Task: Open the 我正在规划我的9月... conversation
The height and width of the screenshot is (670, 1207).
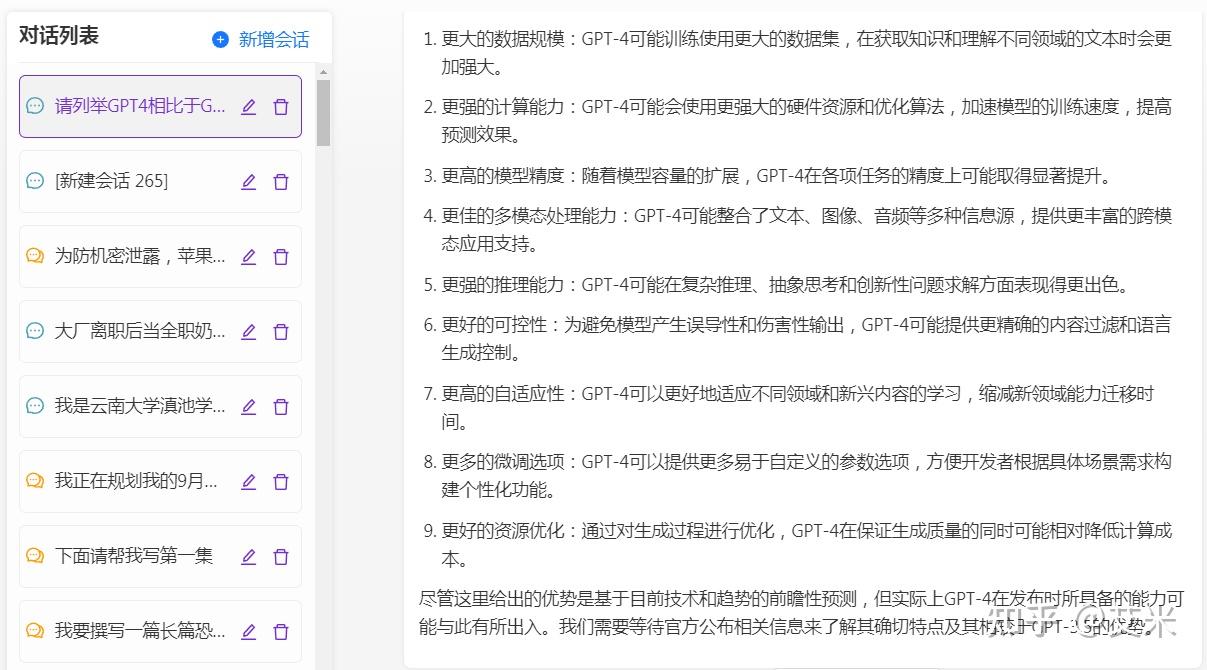Action: click(160, 481)
